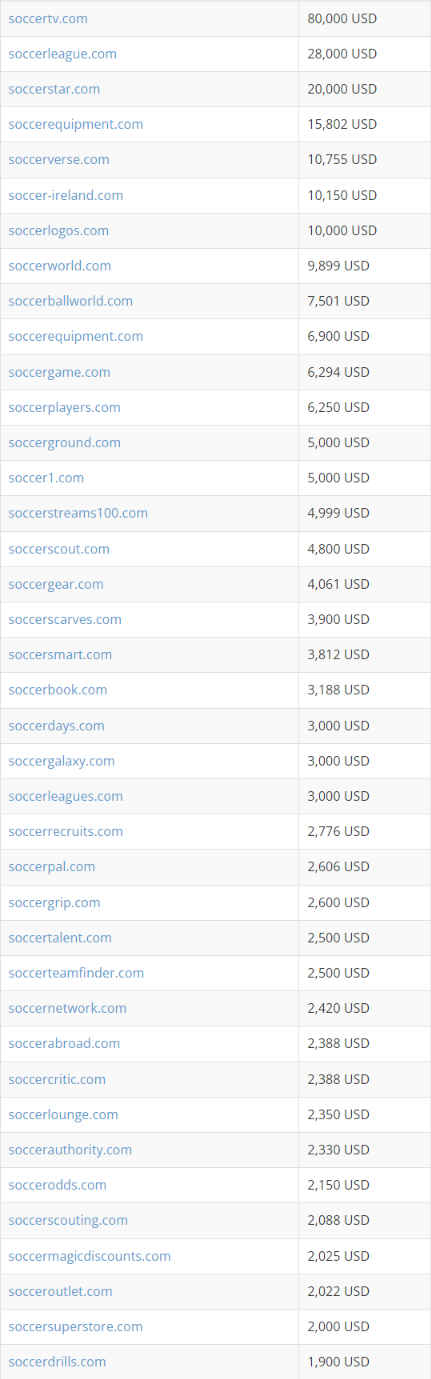Viewport: 431px width, 1379px height.
Task: Open the soccergame.com link
Action: point(59,372)
